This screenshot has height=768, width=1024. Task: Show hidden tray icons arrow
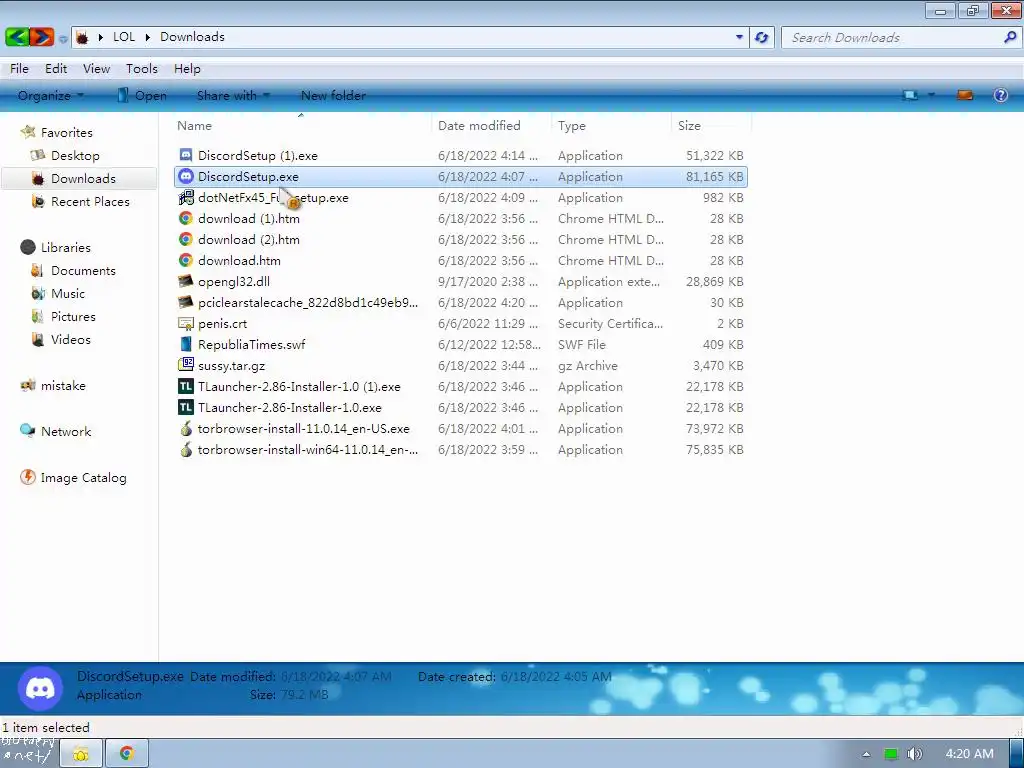pos(866,754)
